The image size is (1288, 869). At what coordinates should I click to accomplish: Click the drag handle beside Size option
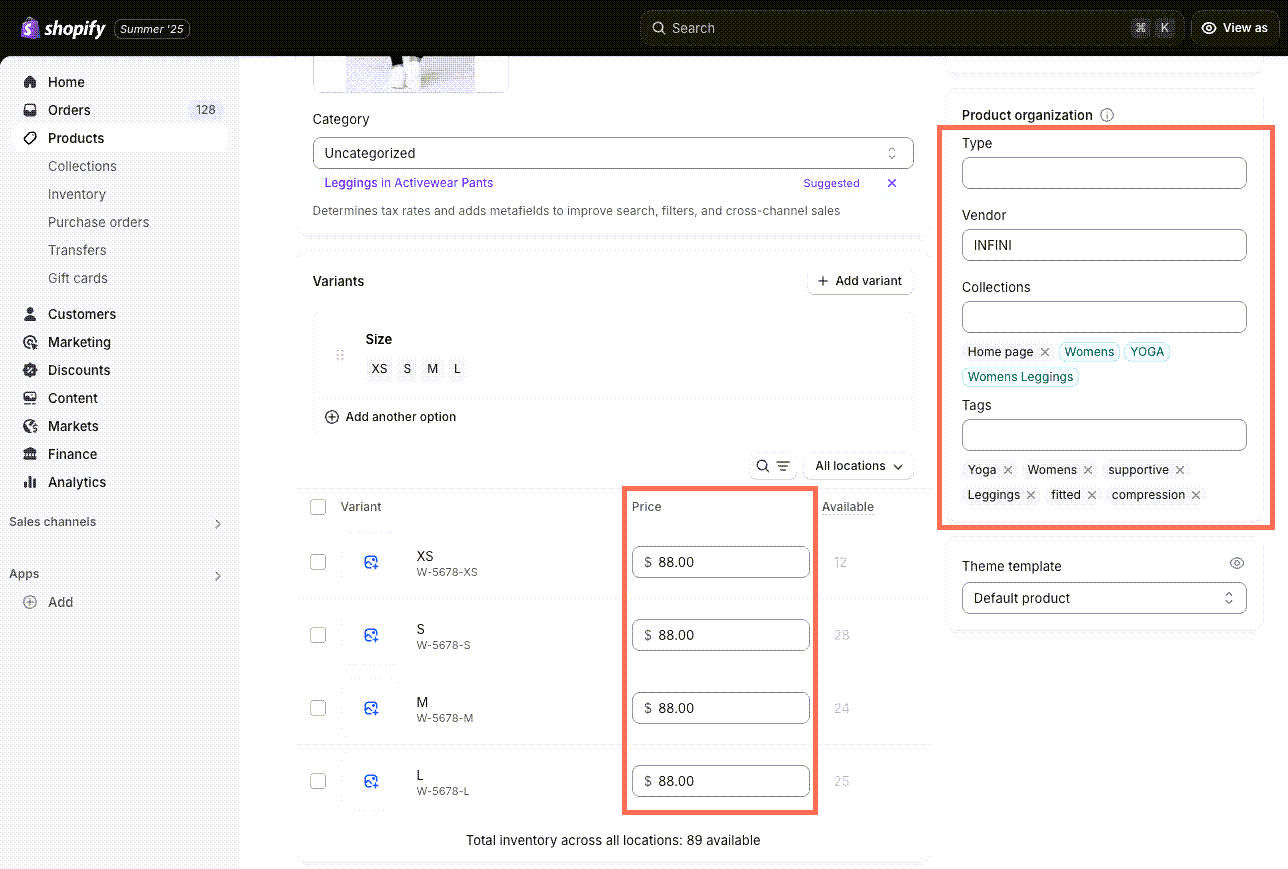pos(340,355)
